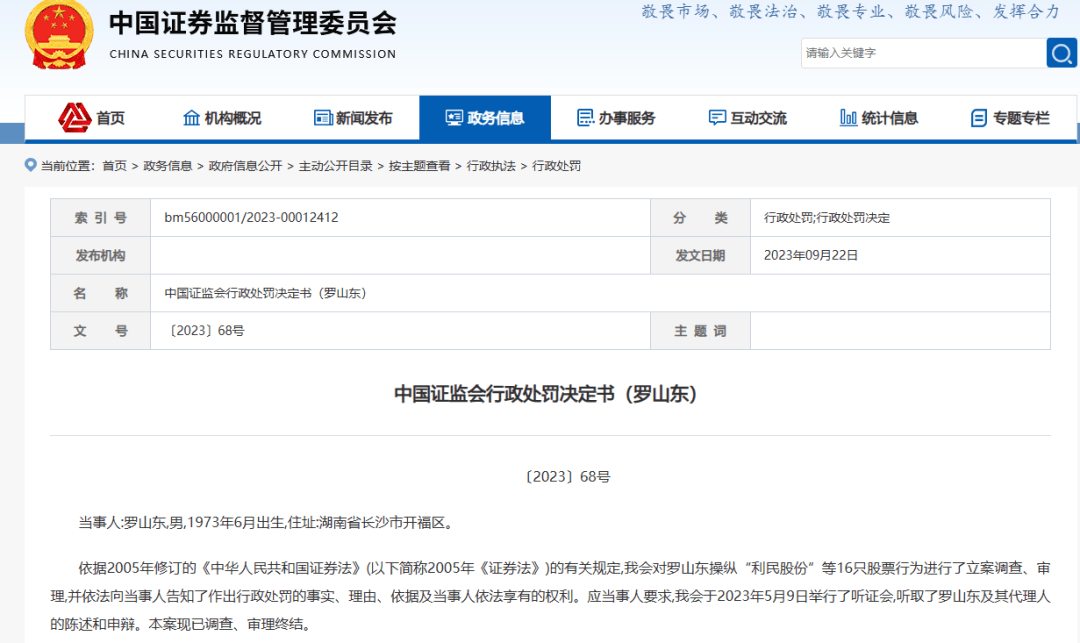The width and height of the screenshot is (1080, 643).
Task: Click the magnifier search button
Action: pos(1061,53)
